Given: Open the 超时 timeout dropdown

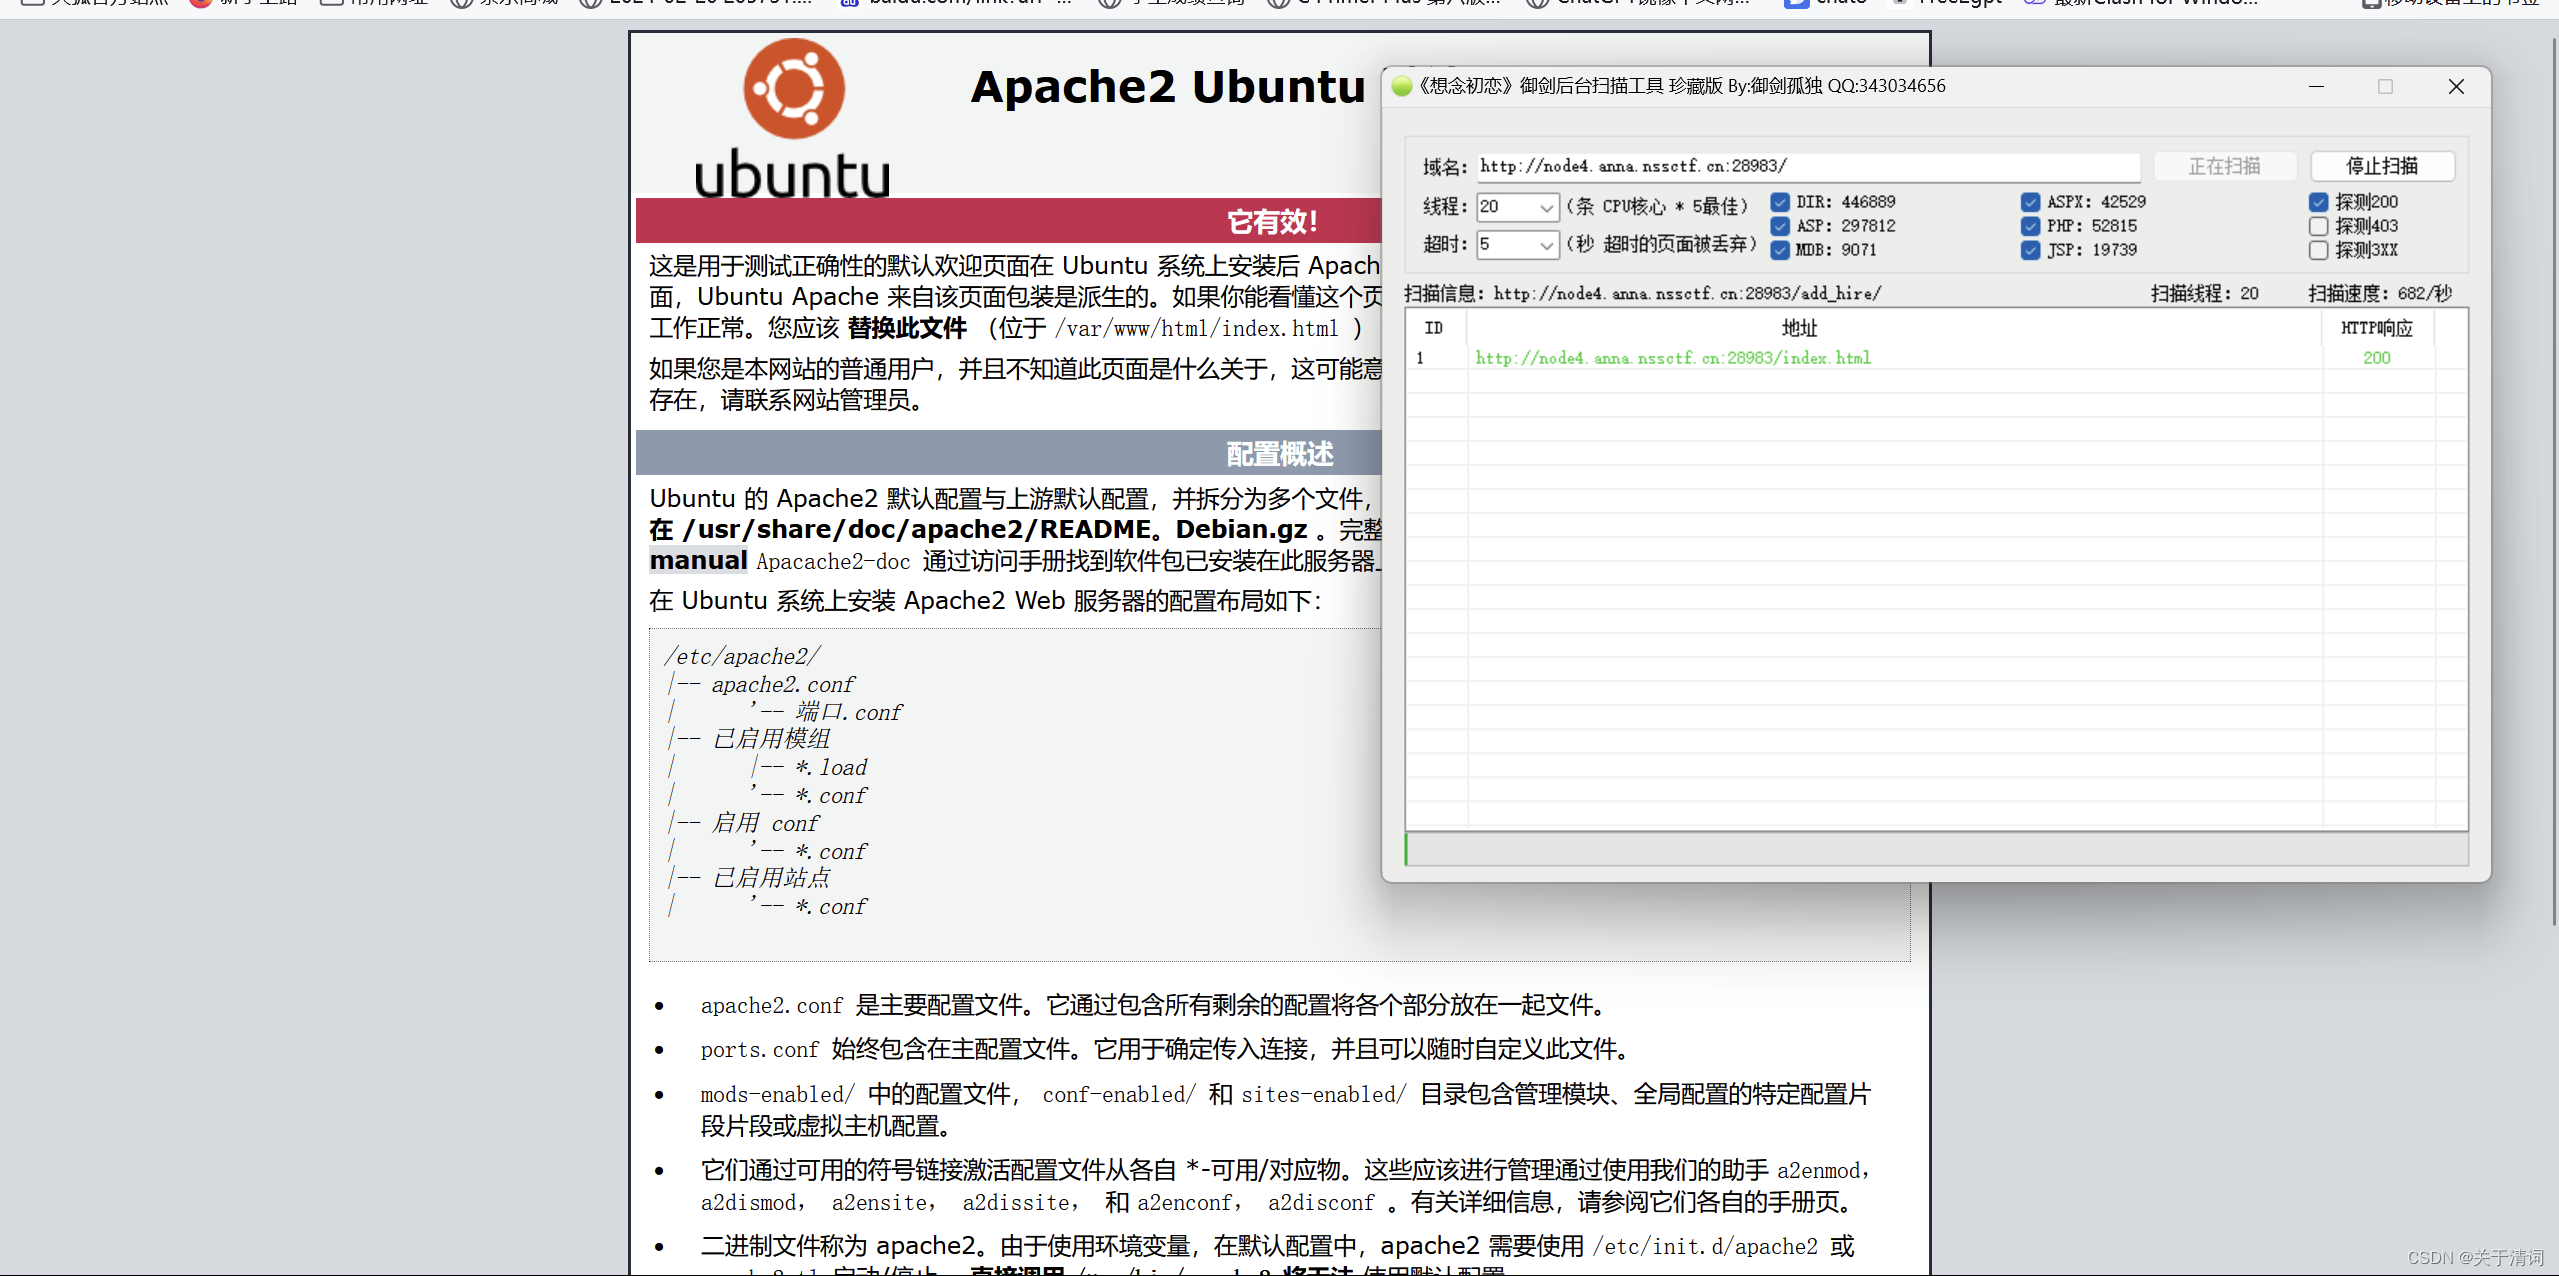Looking at the screenshot, I should click(1546, 244).
